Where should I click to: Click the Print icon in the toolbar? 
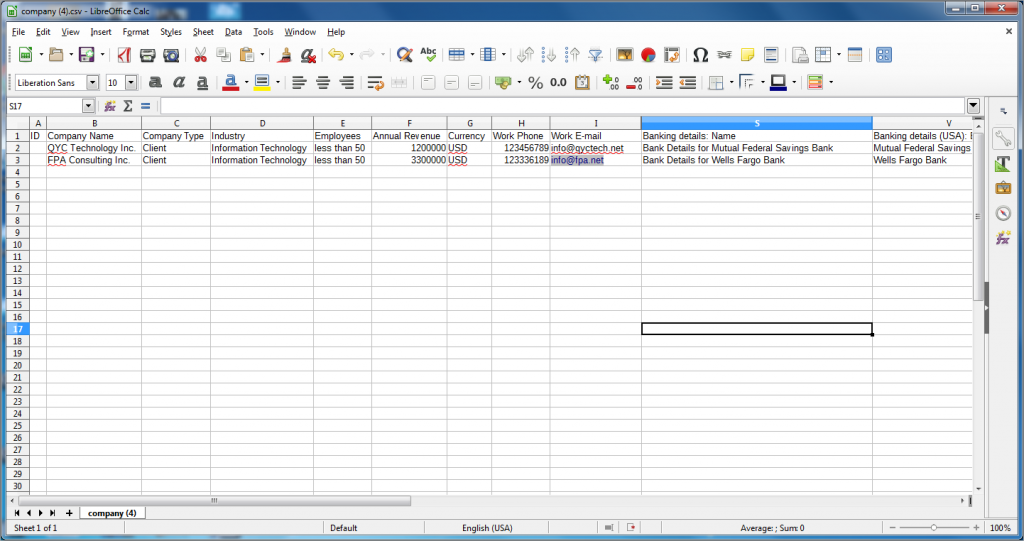148,55
